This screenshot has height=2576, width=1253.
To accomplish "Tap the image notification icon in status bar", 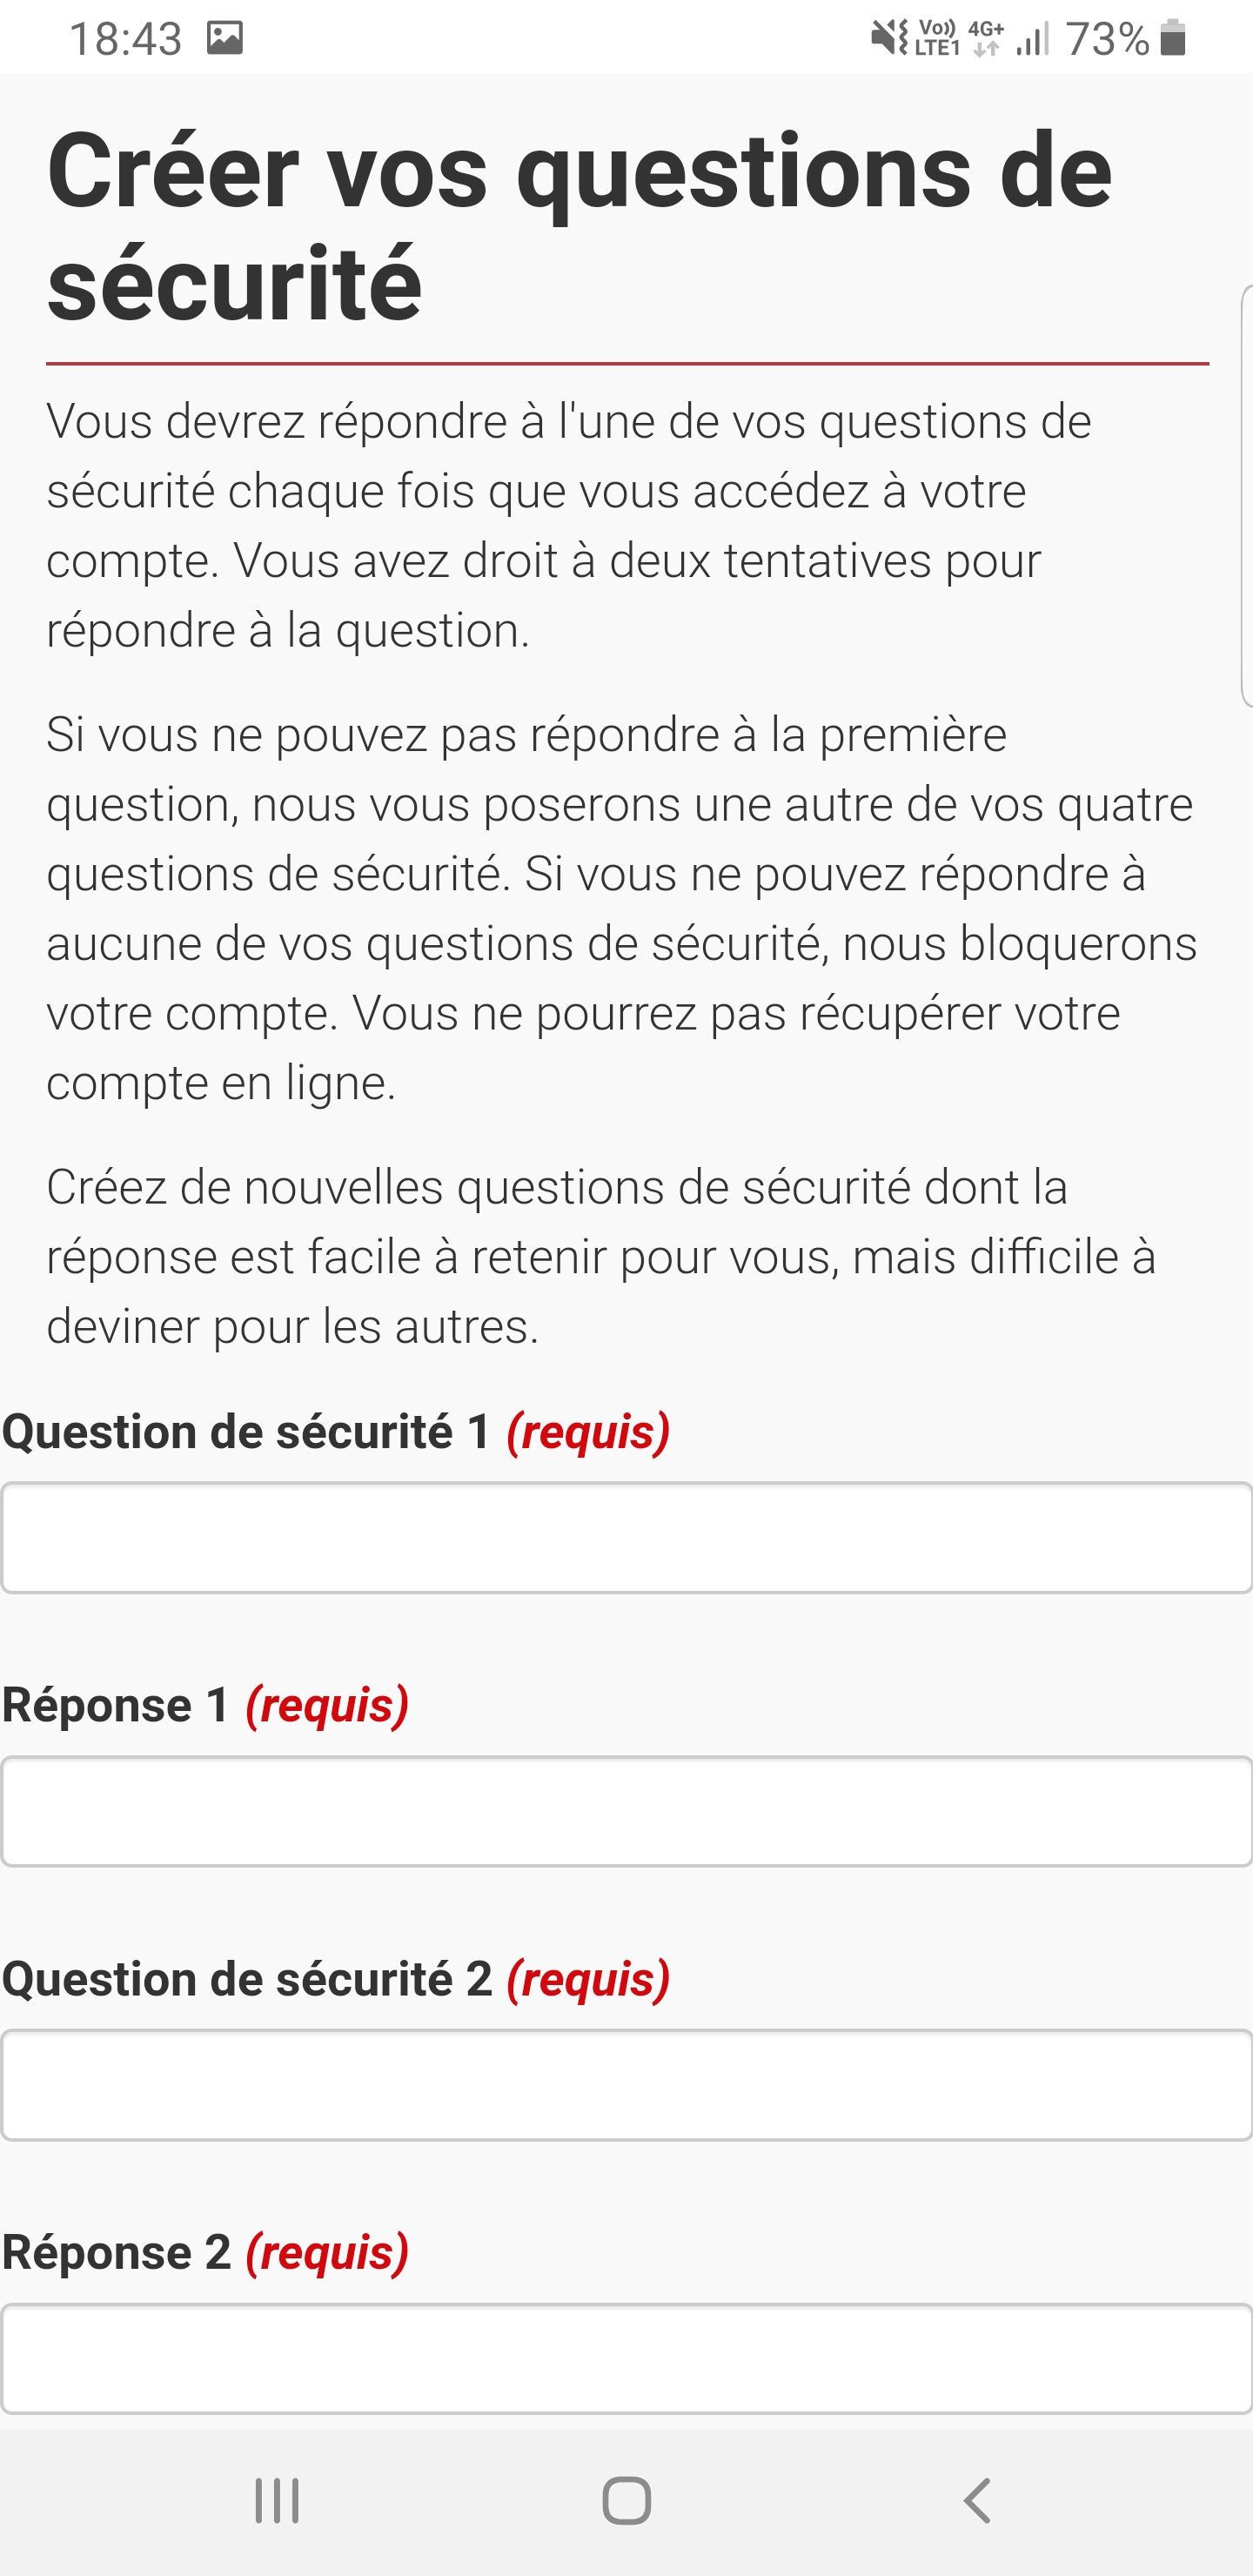I will tap(225, 38).
